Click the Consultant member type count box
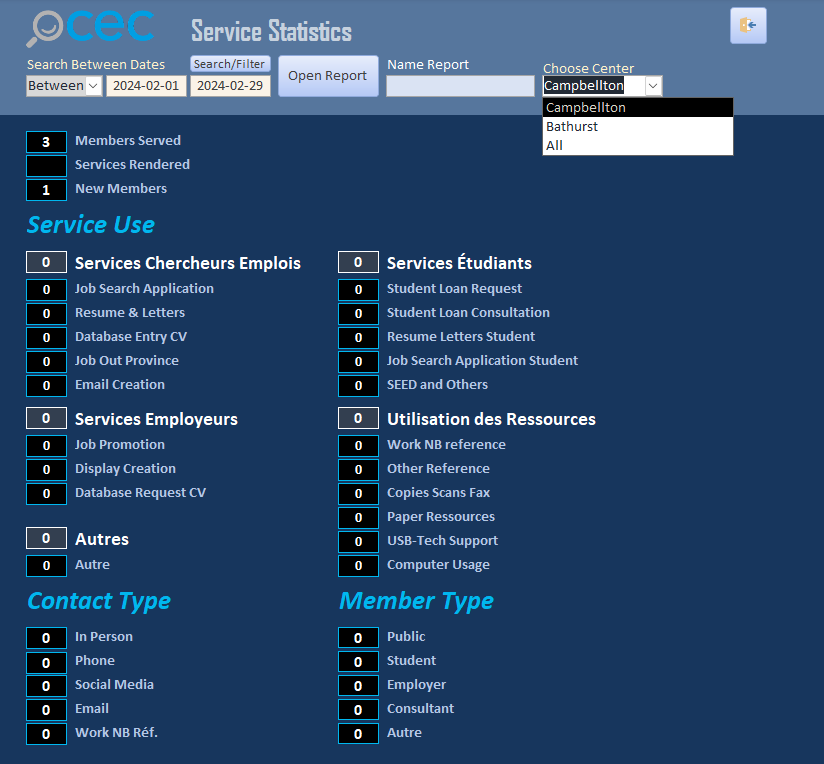Image resolution: width=824 pixels, height=764 pixels. click(x=358, y=710)
